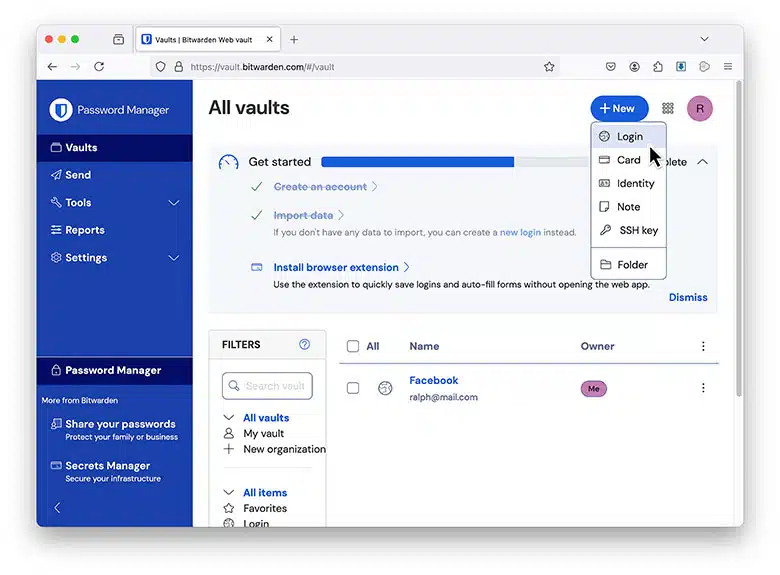Expand the Settings sidebar section
Viewport: 780px width, 575px height.
pos(174,258)
